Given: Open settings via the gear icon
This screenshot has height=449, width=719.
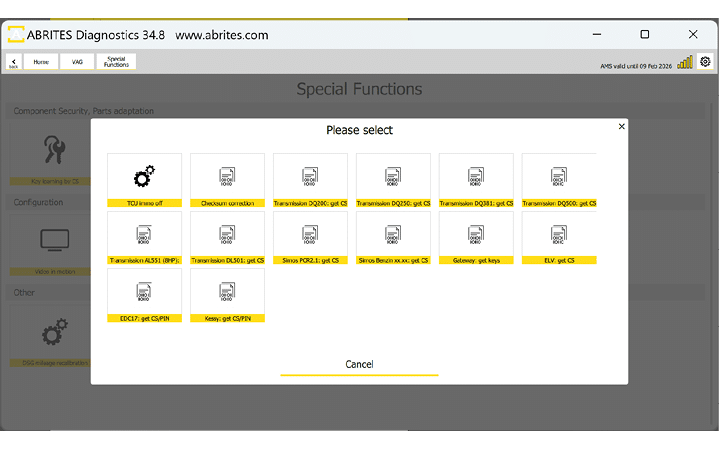Looking at the screenshot, I should pos(705,62).
